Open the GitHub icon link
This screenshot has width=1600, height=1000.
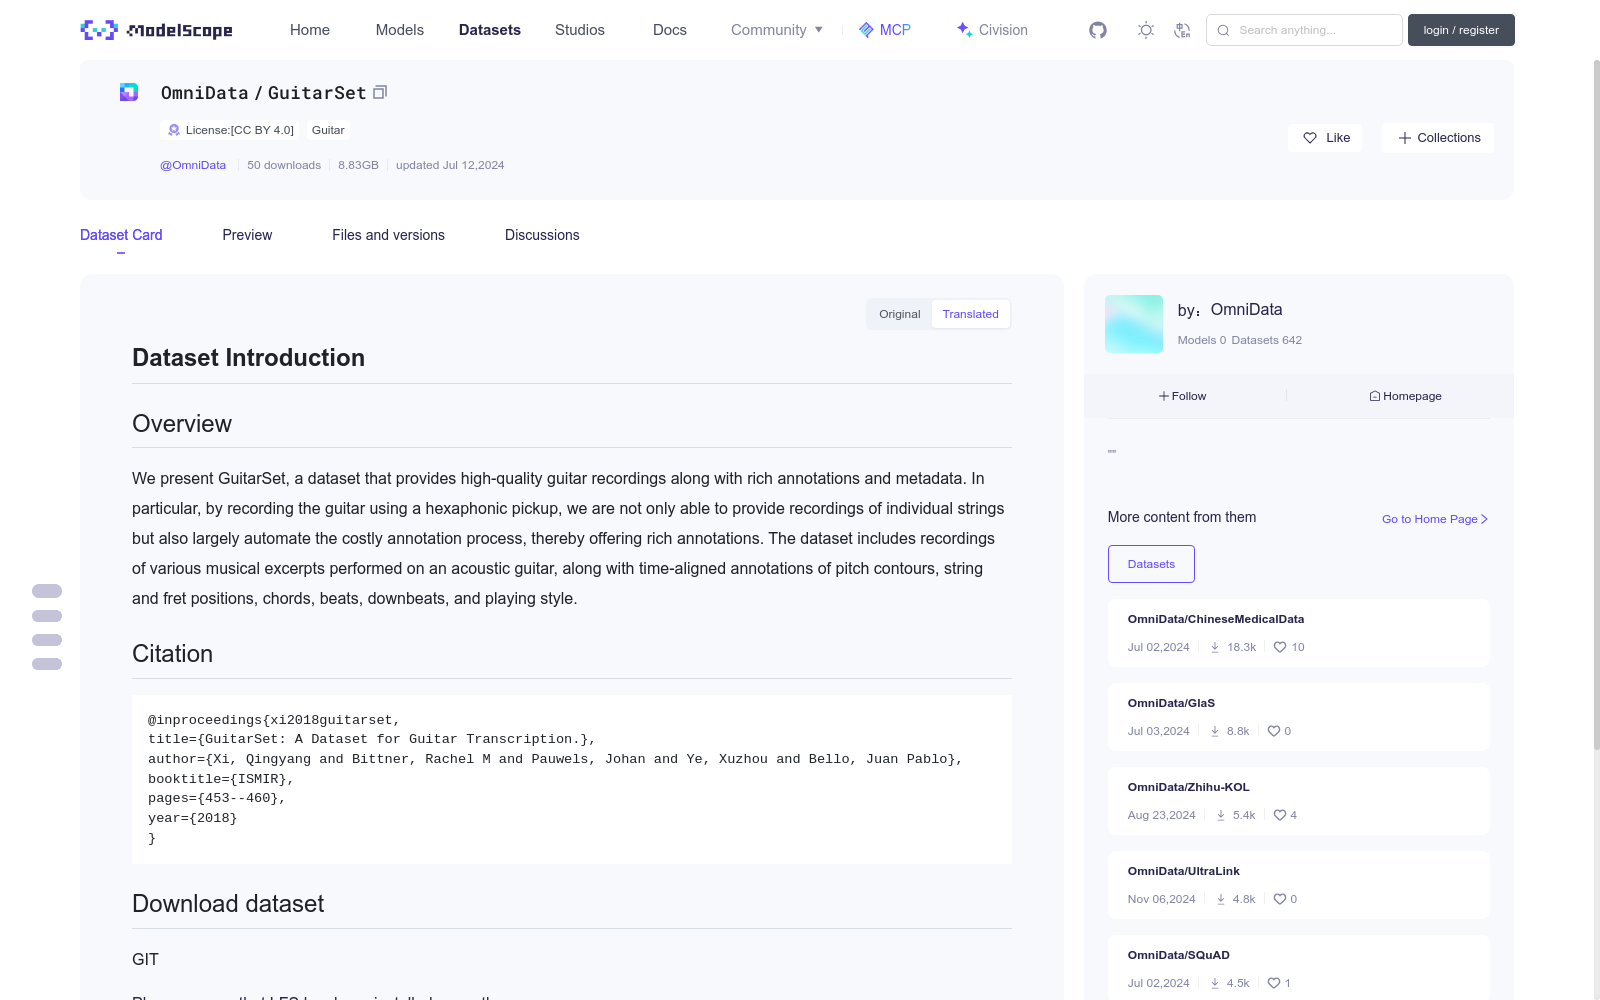pos(1098,30)
